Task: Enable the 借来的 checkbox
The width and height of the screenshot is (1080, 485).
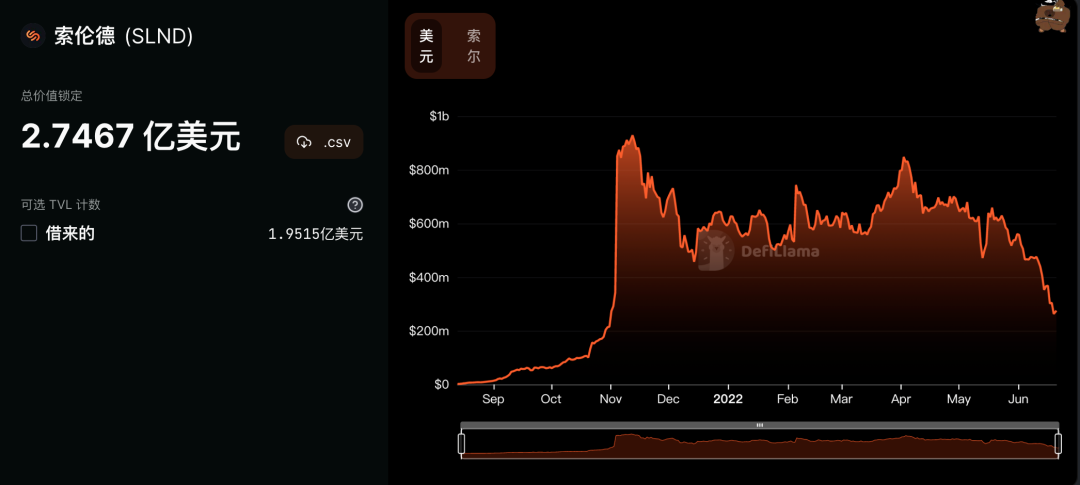Action: [29, 233]
